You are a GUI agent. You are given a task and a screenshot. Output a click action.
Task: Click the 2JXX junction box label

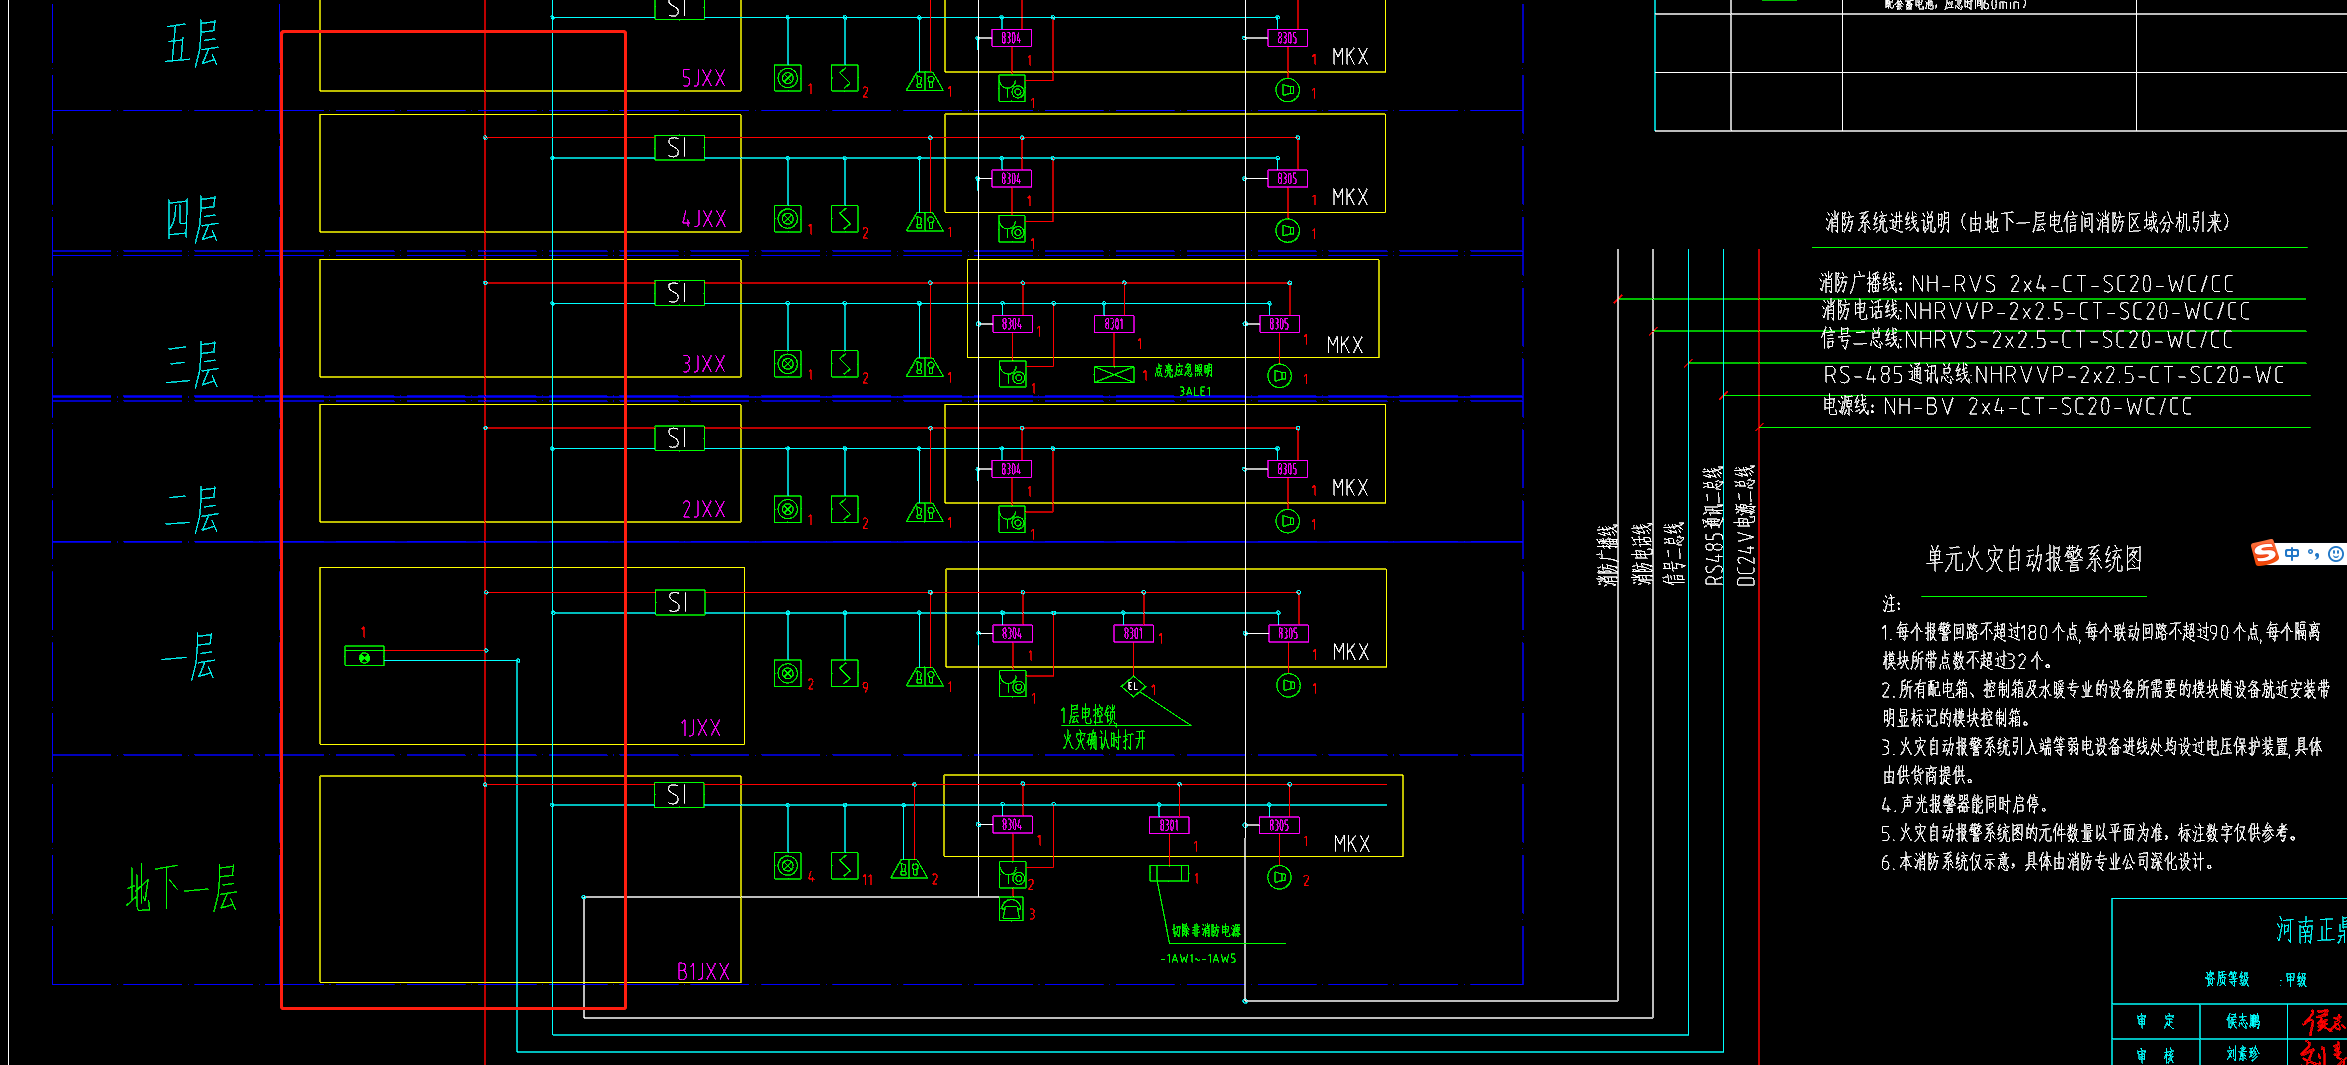(704, 509)
